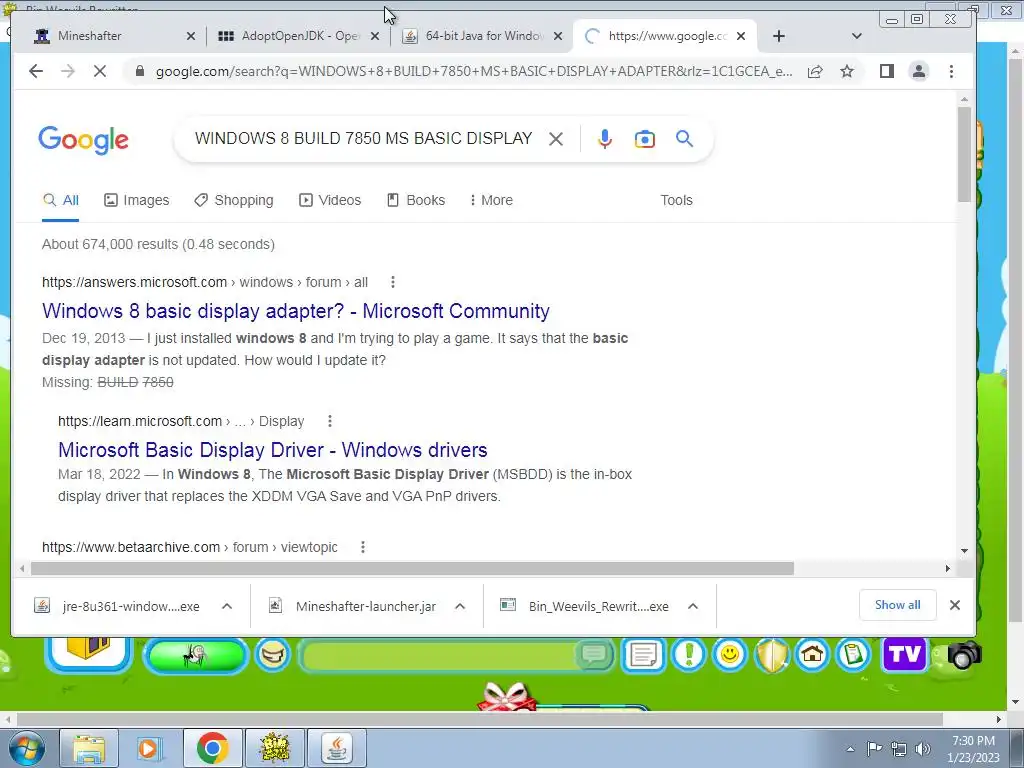The width and height of the screenshot is (1024, 768).
Task: Click the volume speaker tray icon
Action: point(922,749)
